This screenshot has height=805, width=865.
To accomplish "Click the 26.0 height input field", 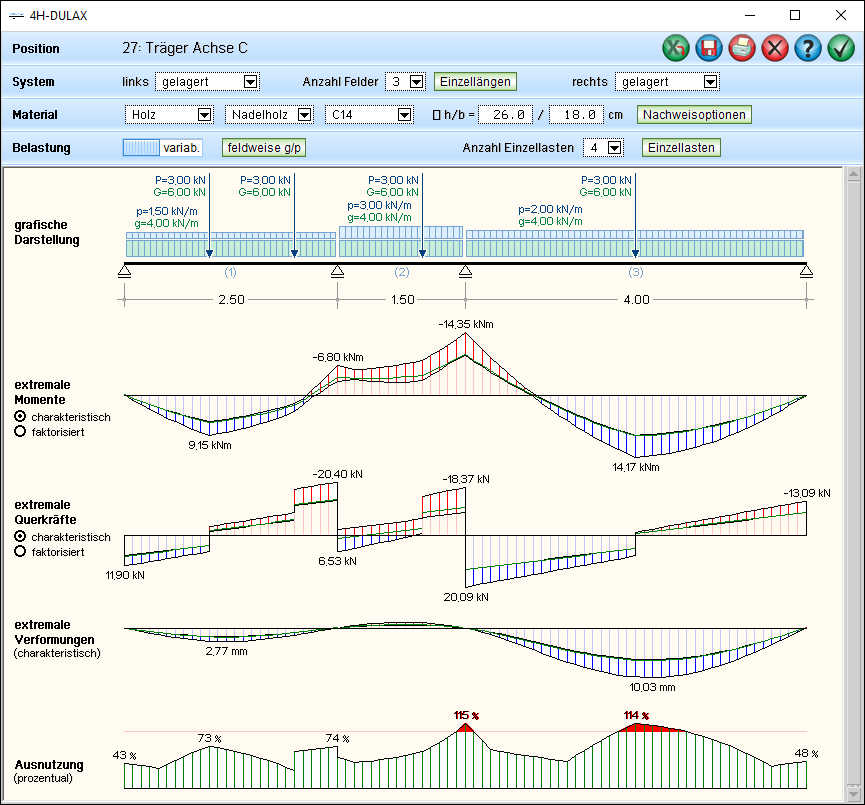I will 505,115.
